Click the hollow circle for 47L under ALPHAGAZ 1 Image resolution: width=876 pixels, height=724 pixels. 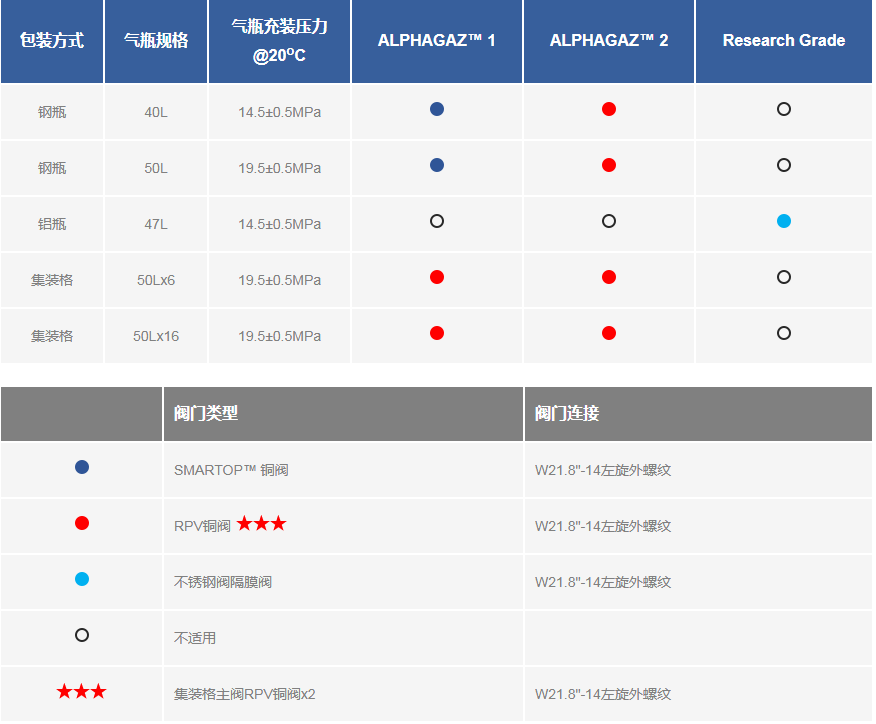click(x=437, y=221)
